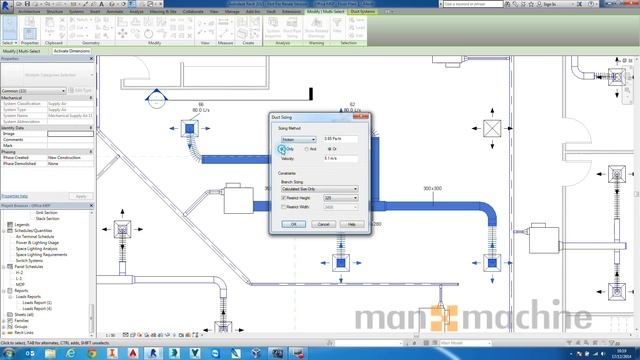The width and height of the screenshot is (640, 360).
Task: Click the Save icon in quick access toolbar
Action: (x=27, y=4)
